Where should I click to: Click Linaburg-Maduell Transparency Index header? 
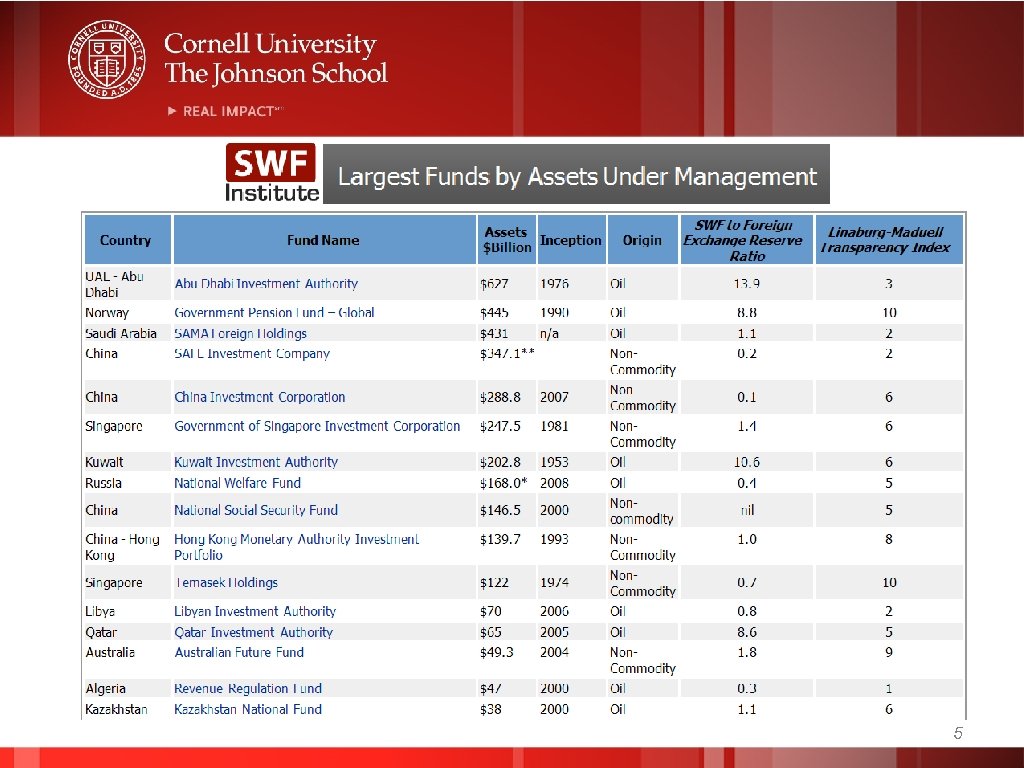(889, 240)
